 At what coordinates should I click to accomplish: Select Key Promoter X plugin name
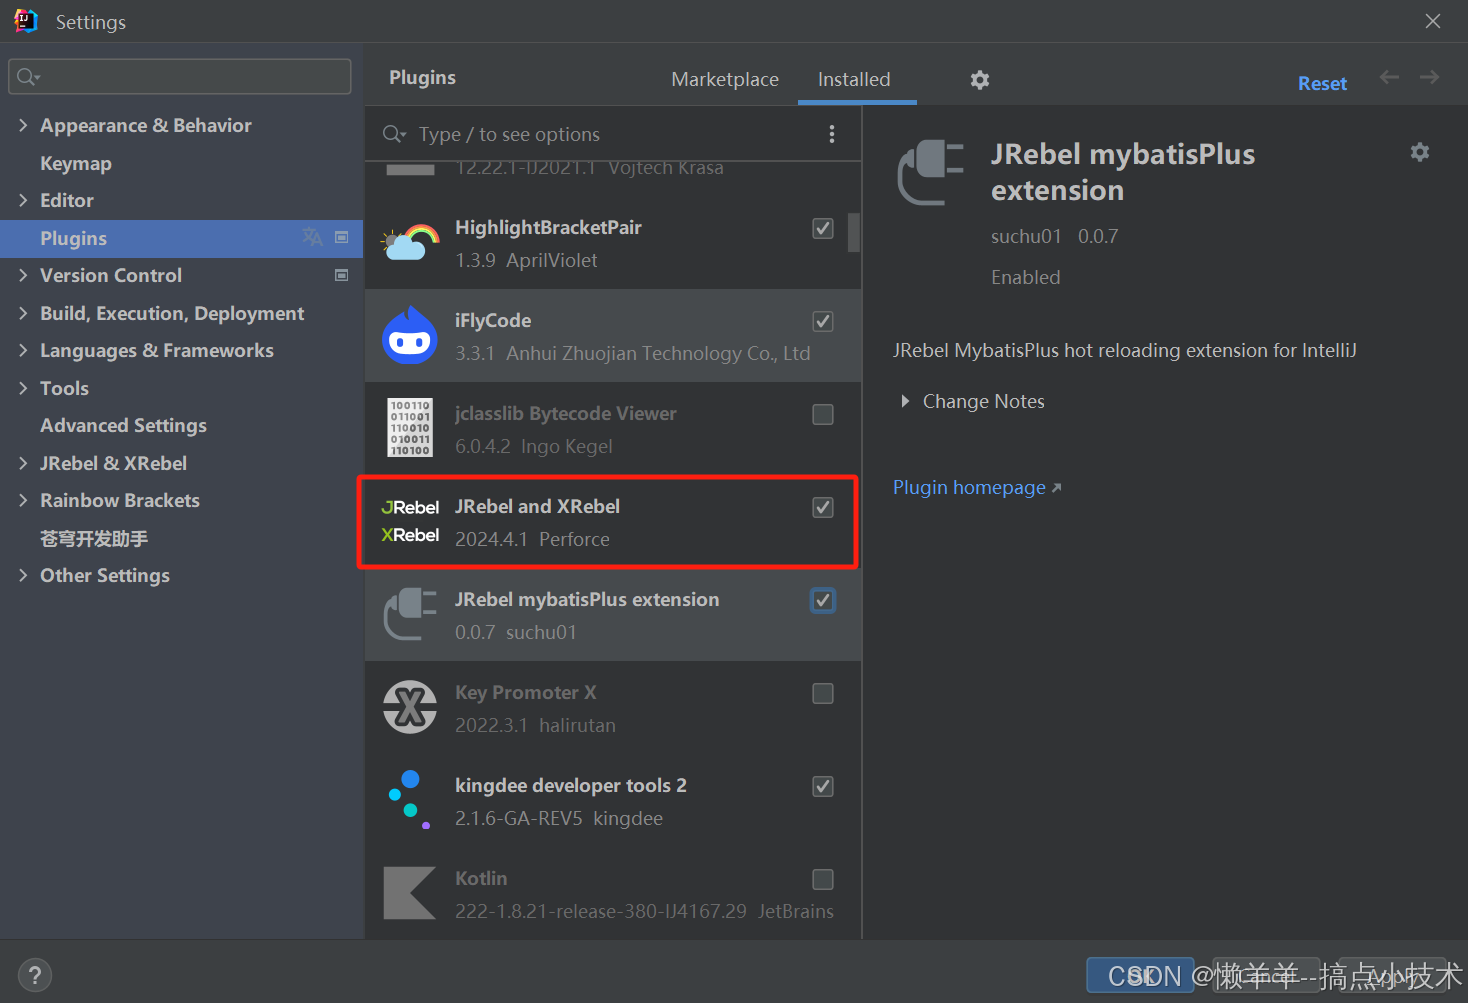click(x=526, y=692)
